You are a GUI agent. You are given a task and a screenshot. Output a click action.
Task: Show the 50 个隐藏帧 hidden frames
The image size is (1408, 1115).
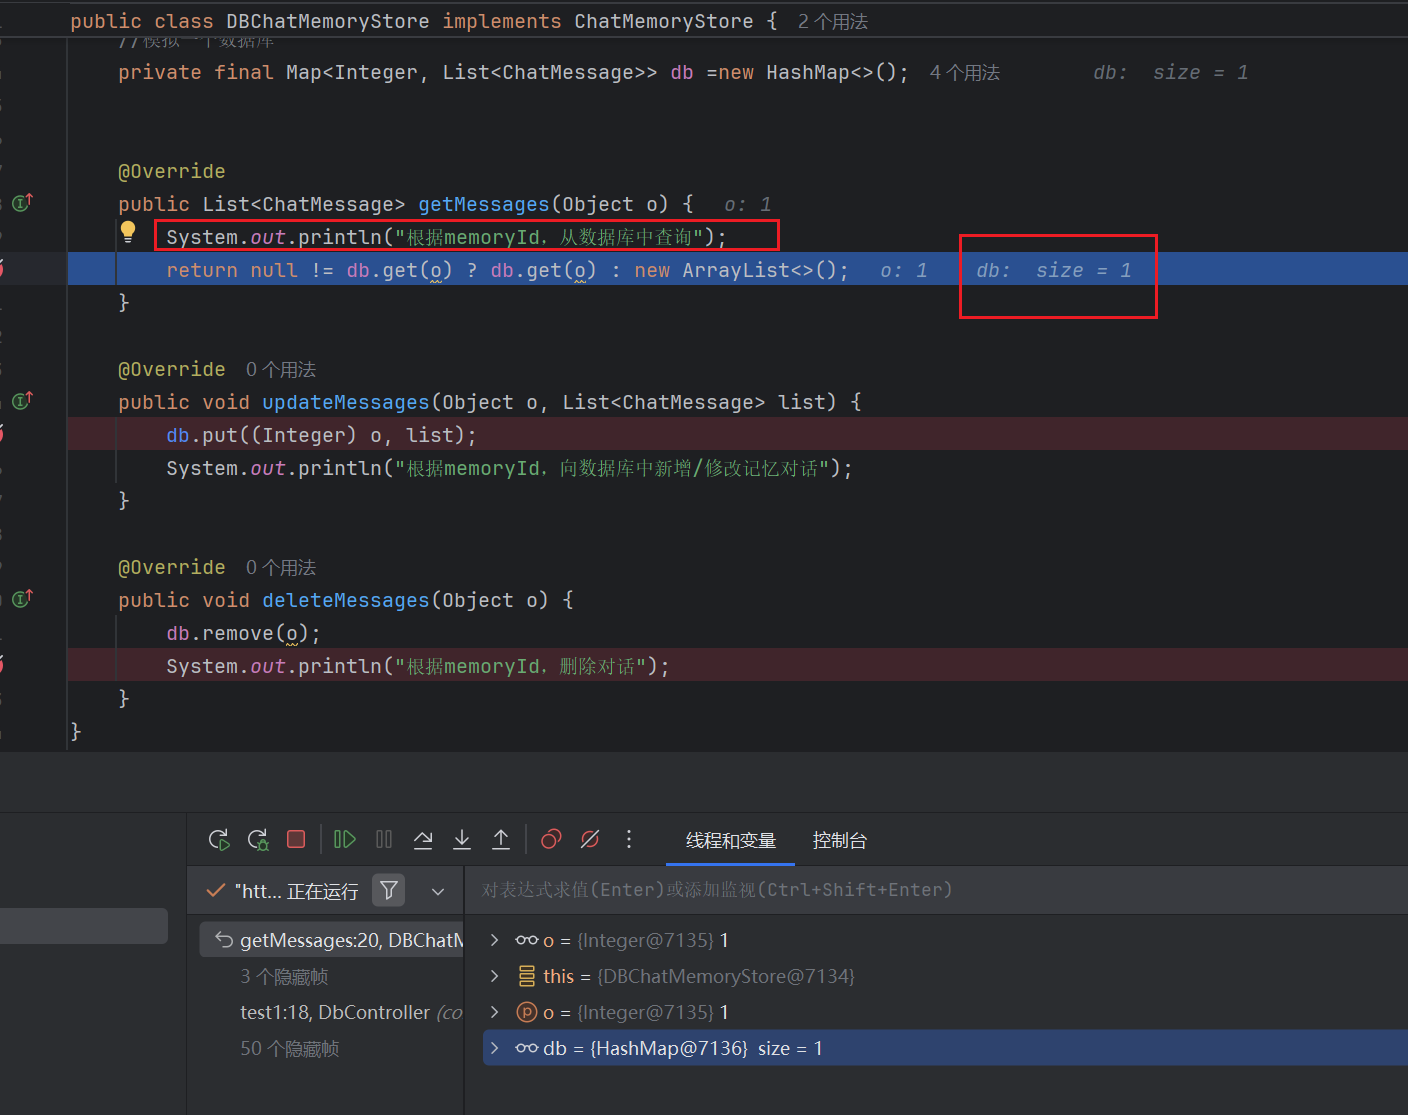(290, 1049)
